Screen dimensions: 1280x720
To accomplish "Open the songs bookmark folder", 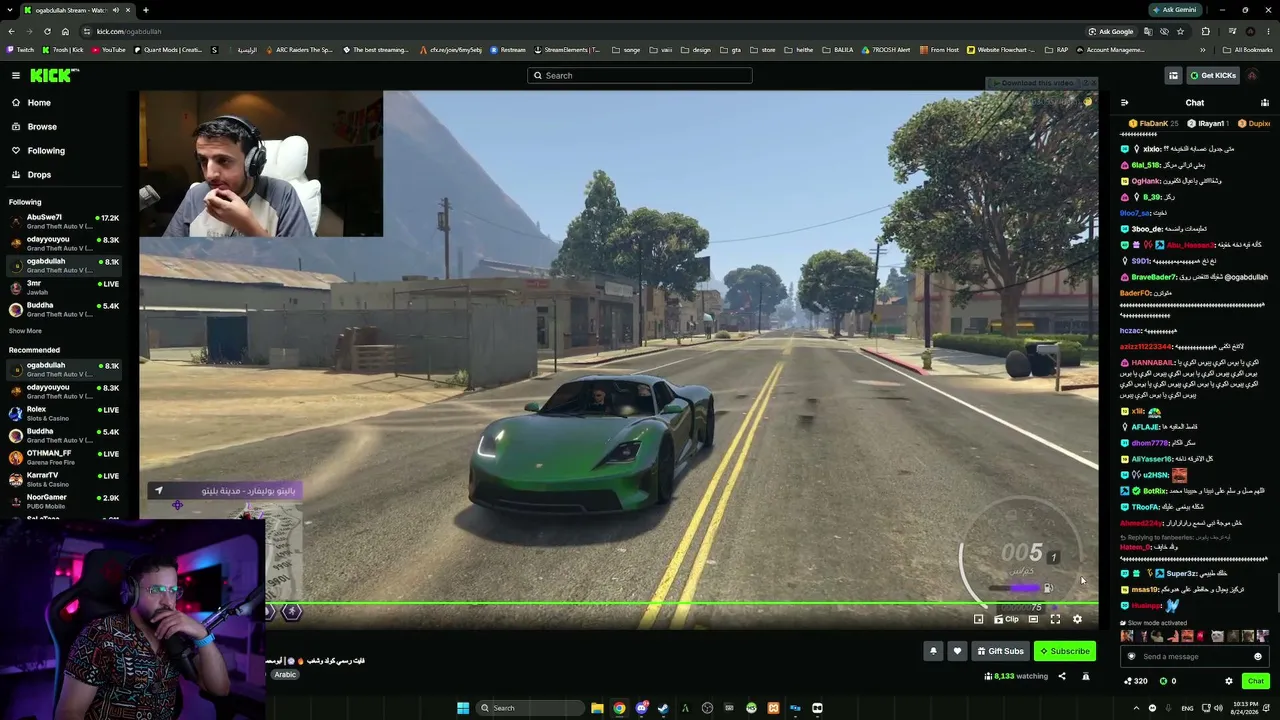I will point(625,49).
